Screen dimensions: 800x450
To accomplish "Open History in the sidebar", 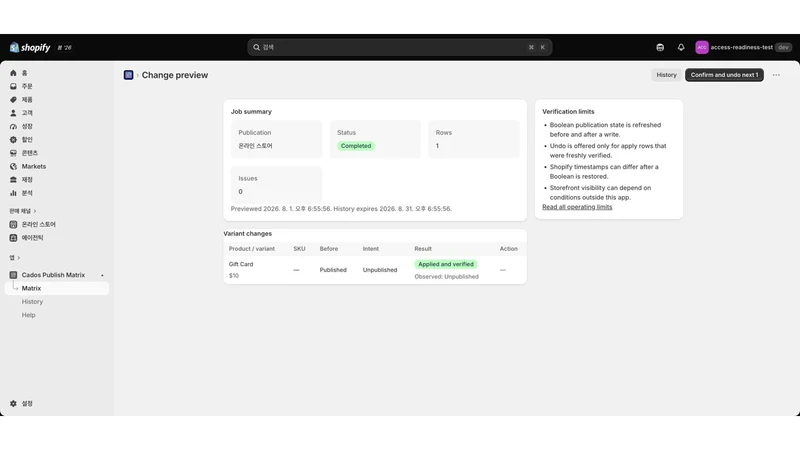I will (32, 302).
